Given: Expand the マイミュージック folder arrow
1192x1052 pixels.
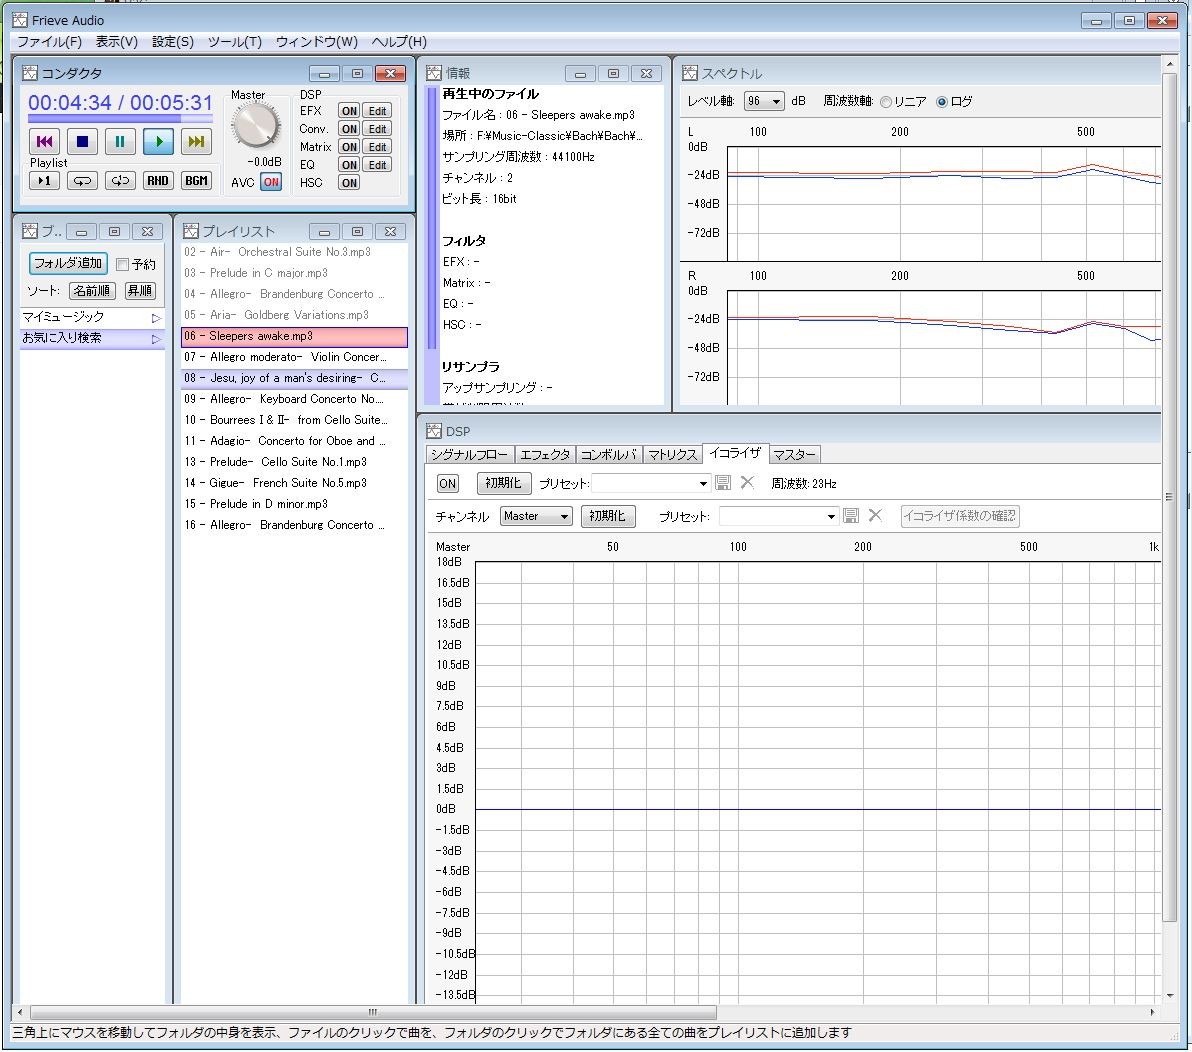Looking at the screenshot, I should pyautogui.click(x=156, y=318).
